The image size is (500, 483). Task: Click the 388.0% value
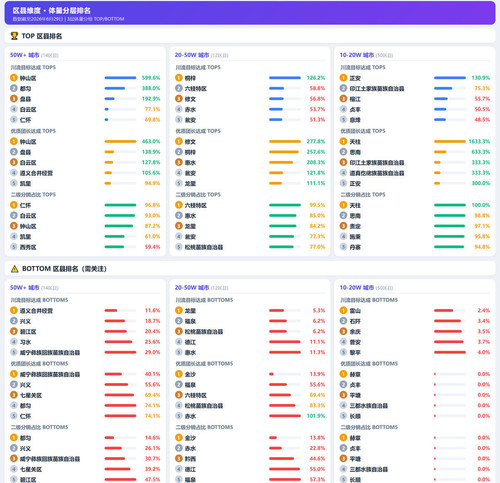(x=151, y=88)
